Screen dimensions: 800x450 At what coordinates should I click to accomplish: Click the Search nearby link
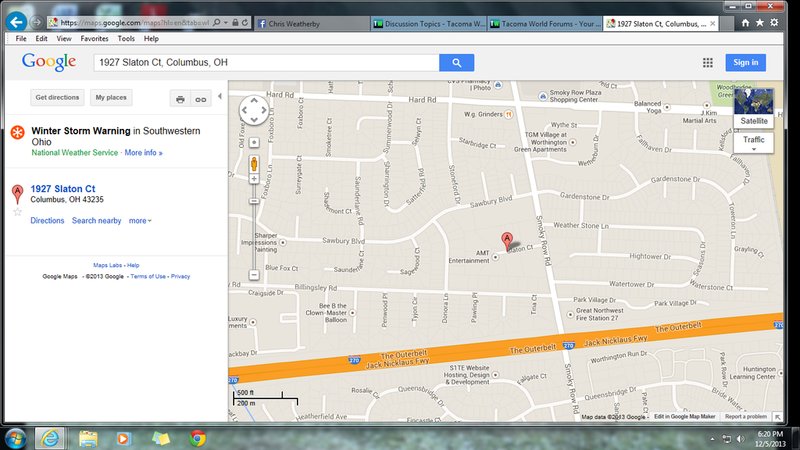(96, 221)
